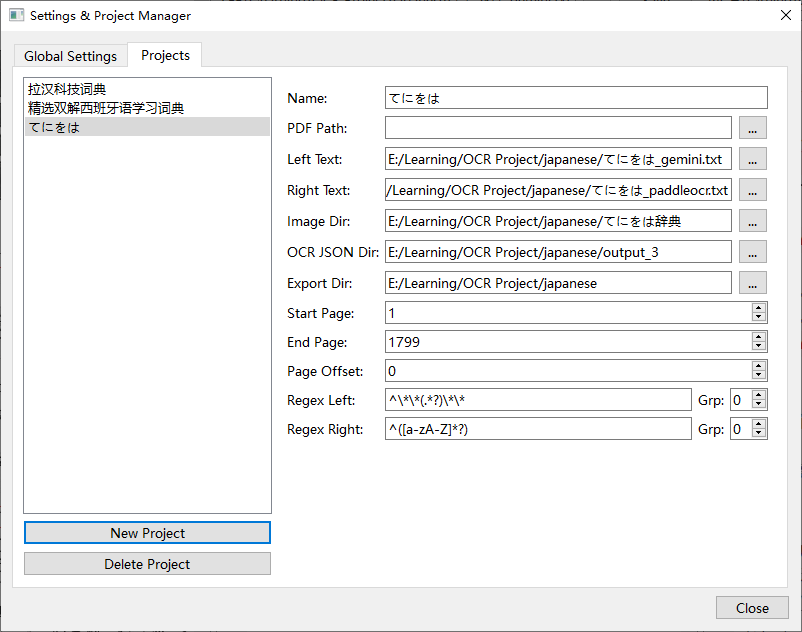Increment the Page Offset spinner
Viewport: 802px width, 632px height.
coord(759,366)
